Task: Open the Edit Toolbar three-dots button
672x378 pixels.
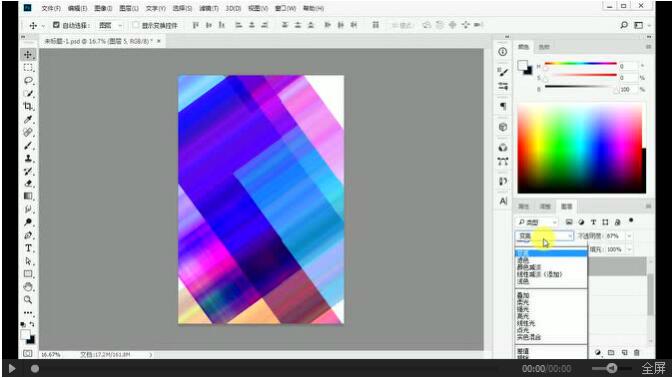Action: 28,312
